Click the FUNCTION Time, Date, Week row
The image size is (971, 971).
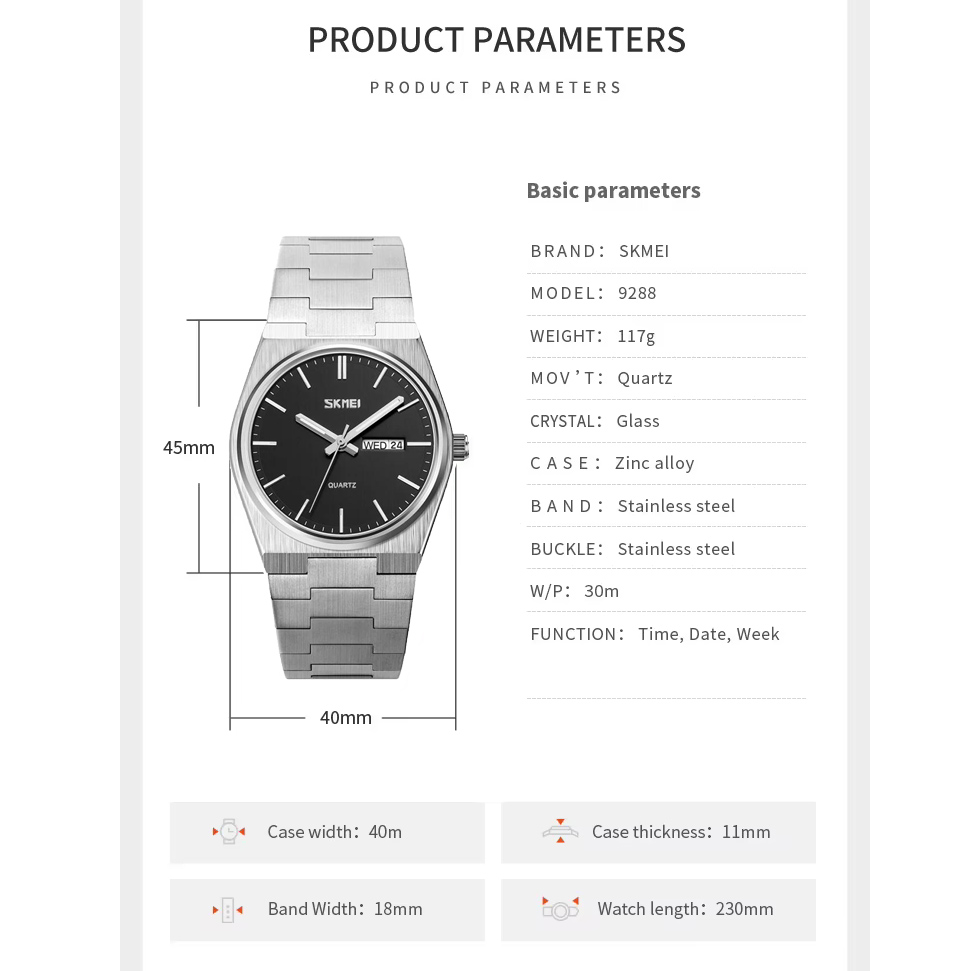pyautogui.click(x=666, y=634)
